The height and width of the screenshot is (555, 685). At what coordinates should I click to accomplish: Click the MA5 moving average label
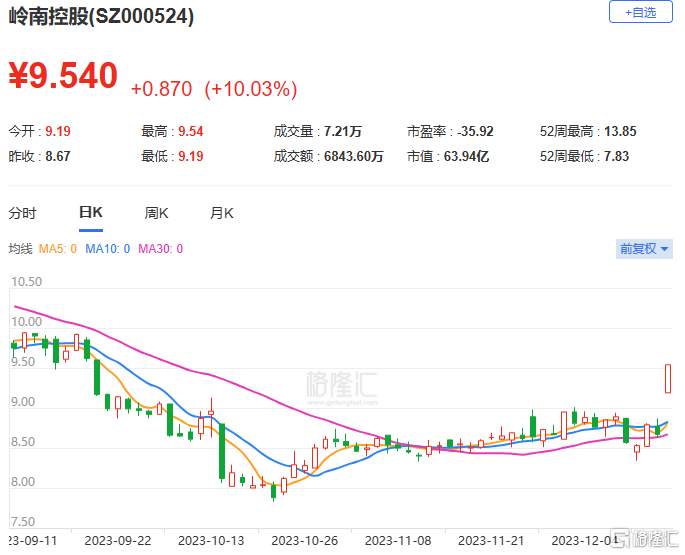[x=58, y=249]
